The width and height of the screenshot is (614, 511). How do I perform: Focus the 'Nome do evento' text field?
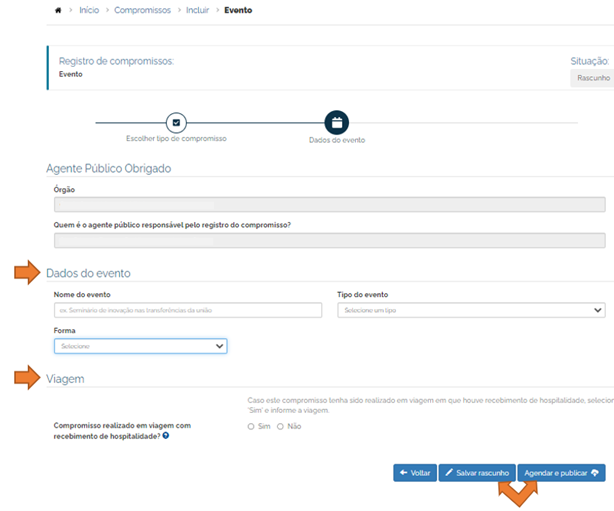point(188,311)
